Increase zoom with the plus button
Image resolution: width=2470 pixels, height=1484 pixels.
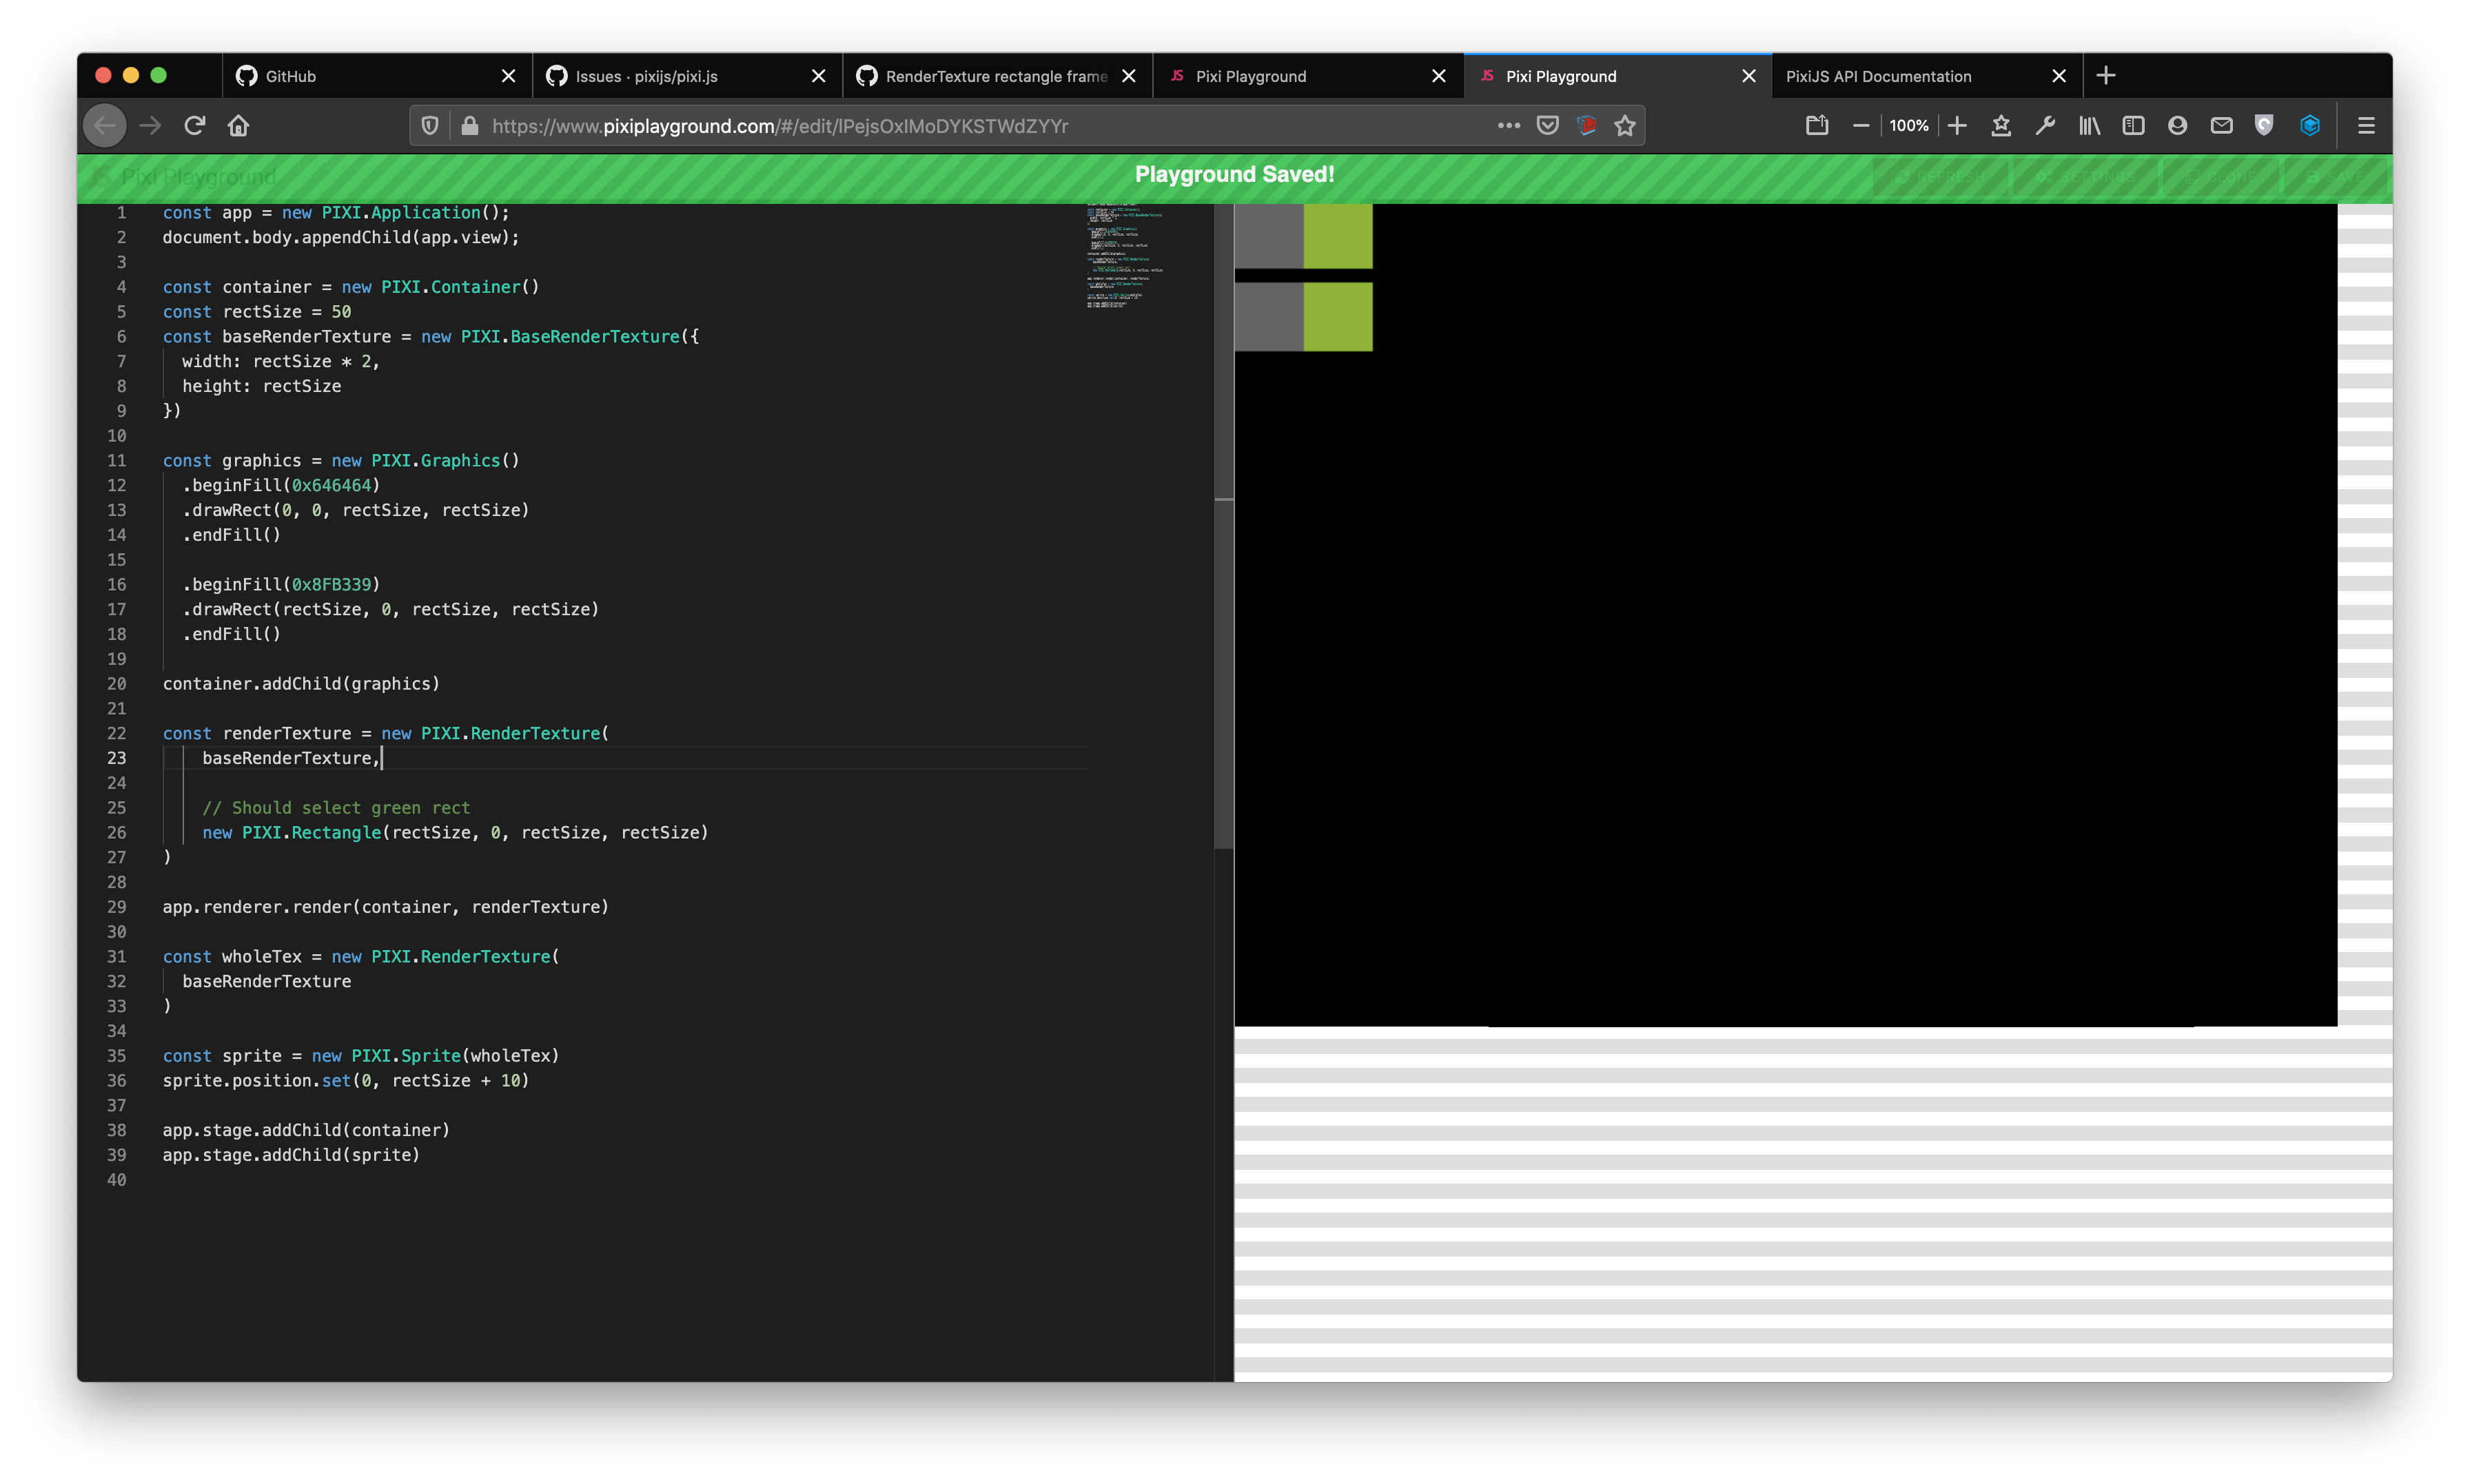tap(1958, 125)
